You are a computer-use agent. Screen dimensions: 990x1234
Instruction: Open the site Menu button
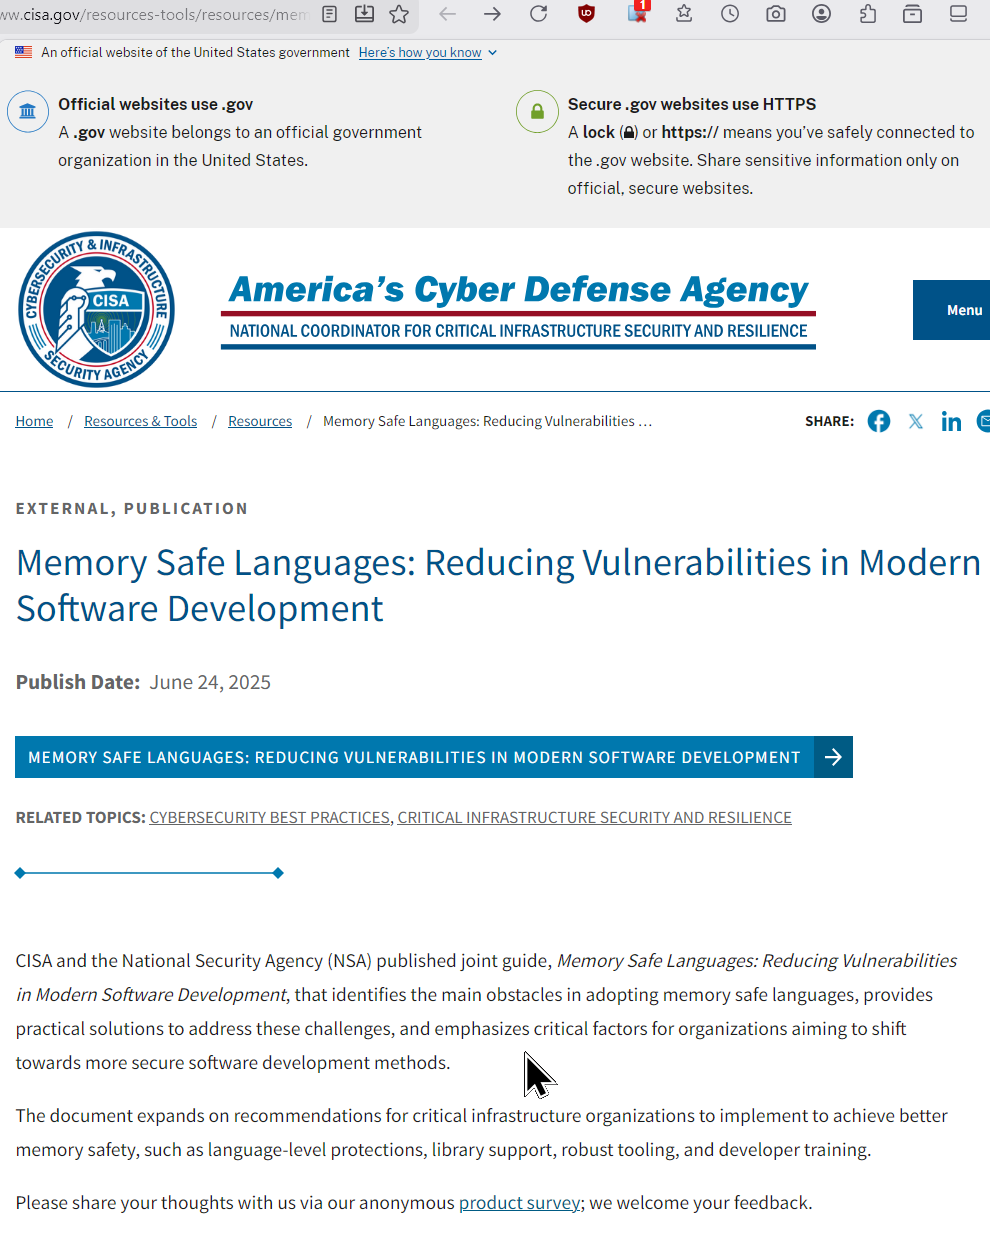tap(952, 310)
